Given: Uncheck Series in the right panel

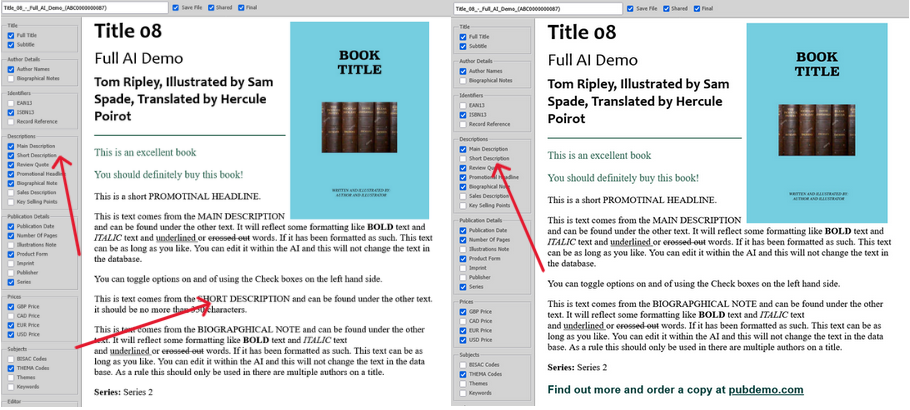Looking at the screenshot, I should pyautogui.click(x=463, y=286).
